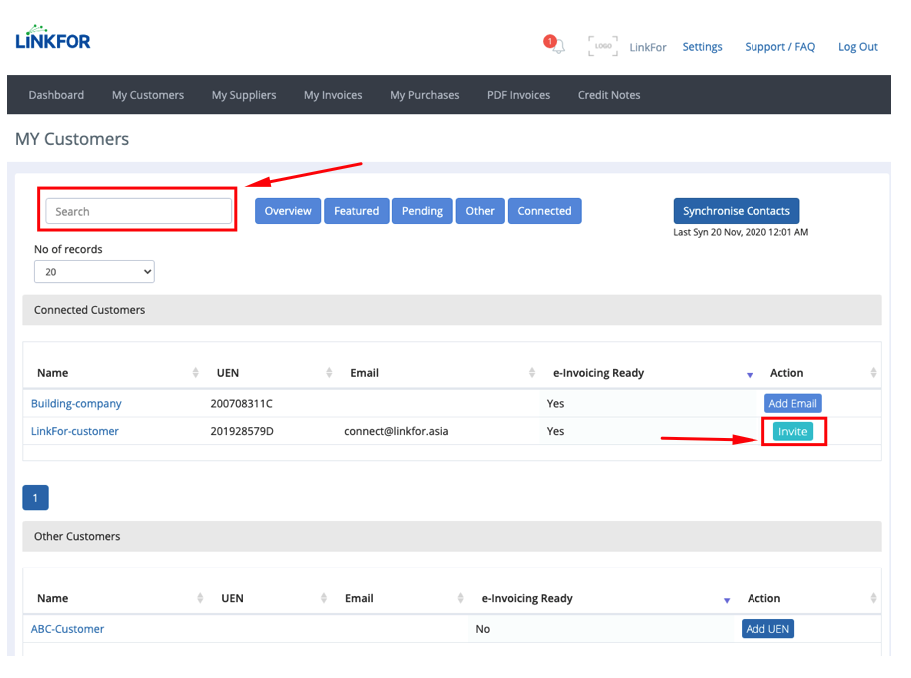Open the ABC-Customer link

[67, 629]
